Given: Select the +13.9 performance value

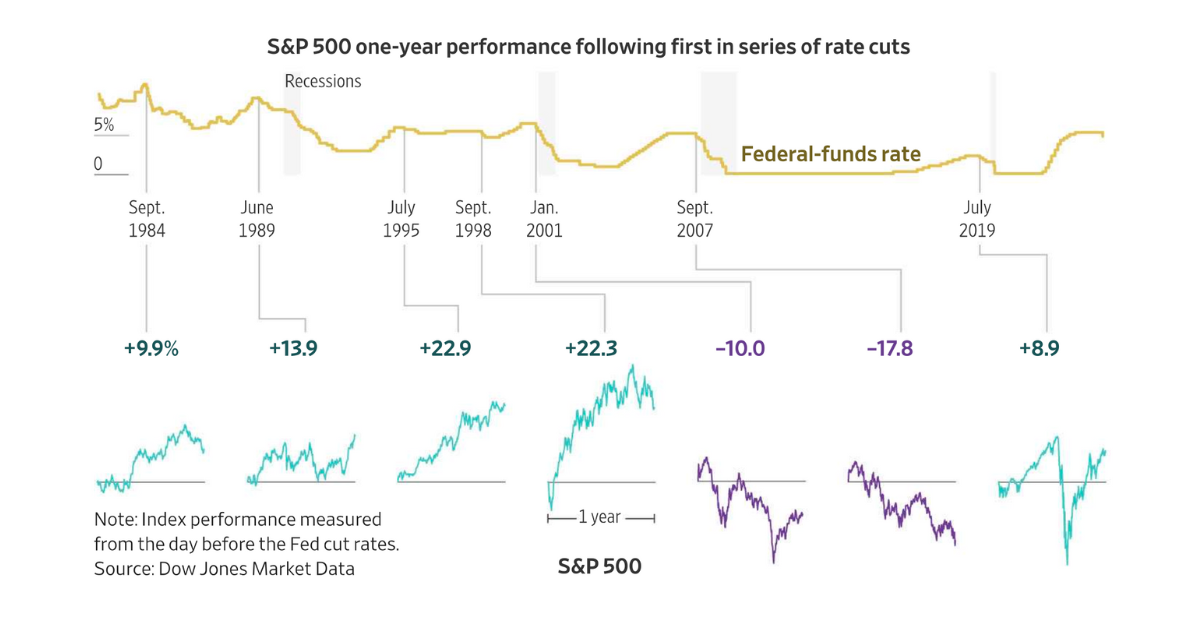Looking at the screenshot, I should (293, 348).
